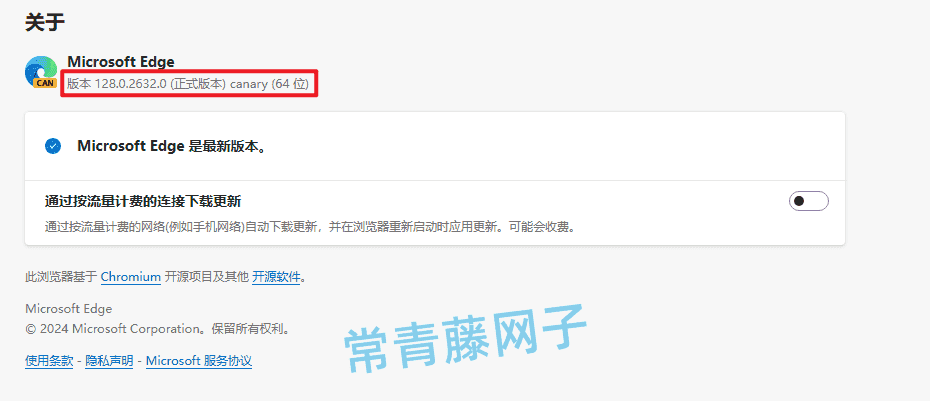This screenshot has width=930, height=401.
Task: Click the version 128.0.2632.0 canary text
Action: click(x=188, y=84)
